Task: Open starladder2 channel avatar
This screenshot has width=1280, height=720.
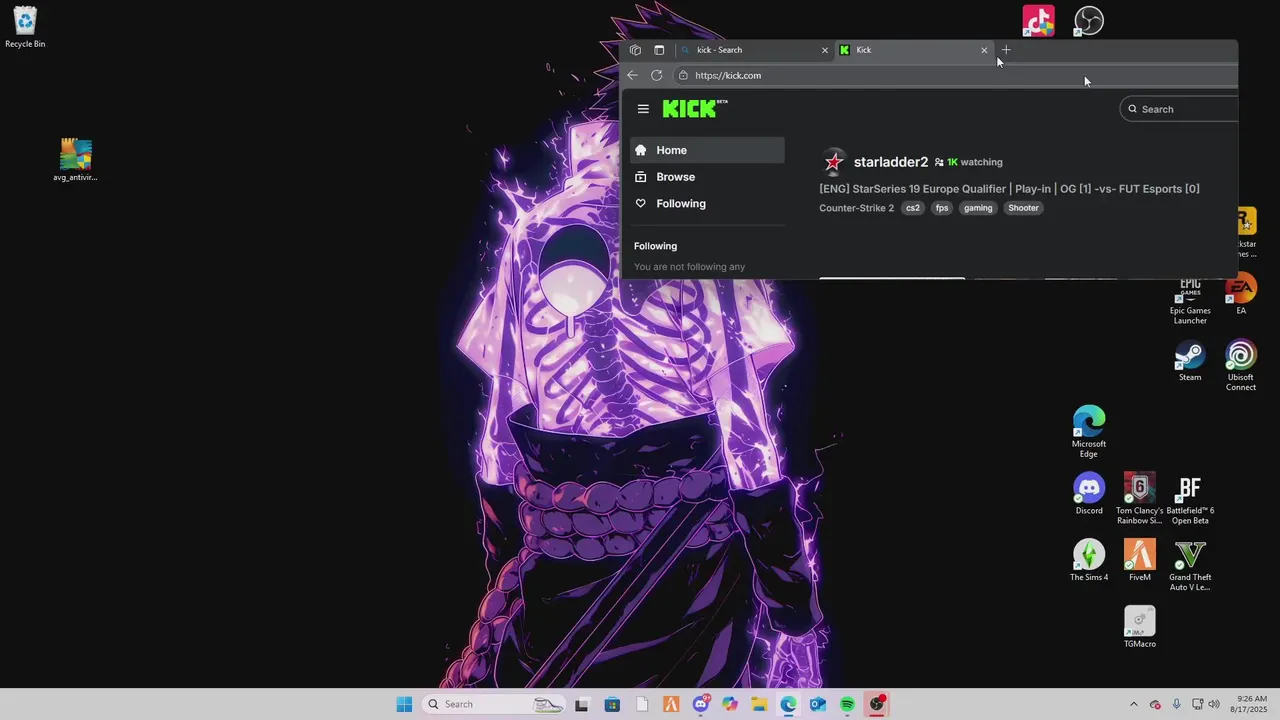Action: [x=833, y=162]
